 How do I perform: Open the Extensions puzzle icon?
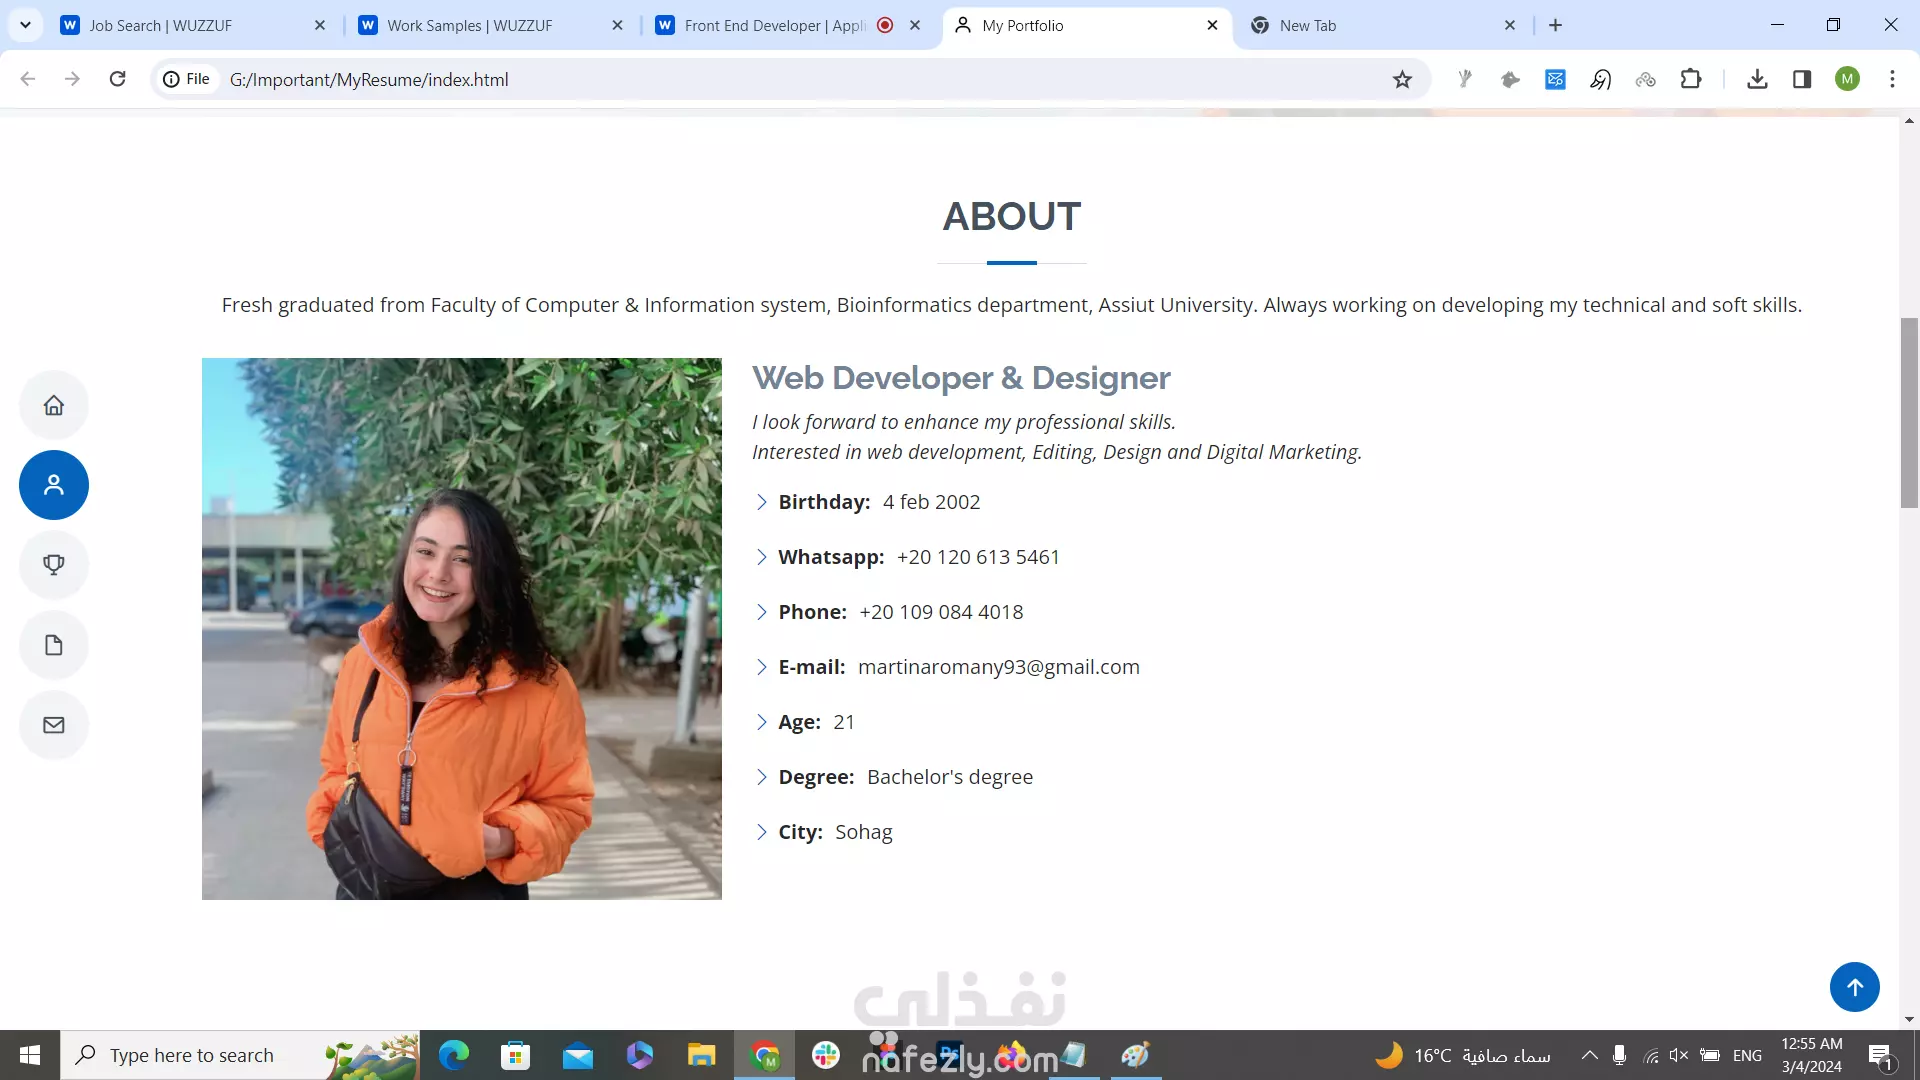coord(1691,79)
